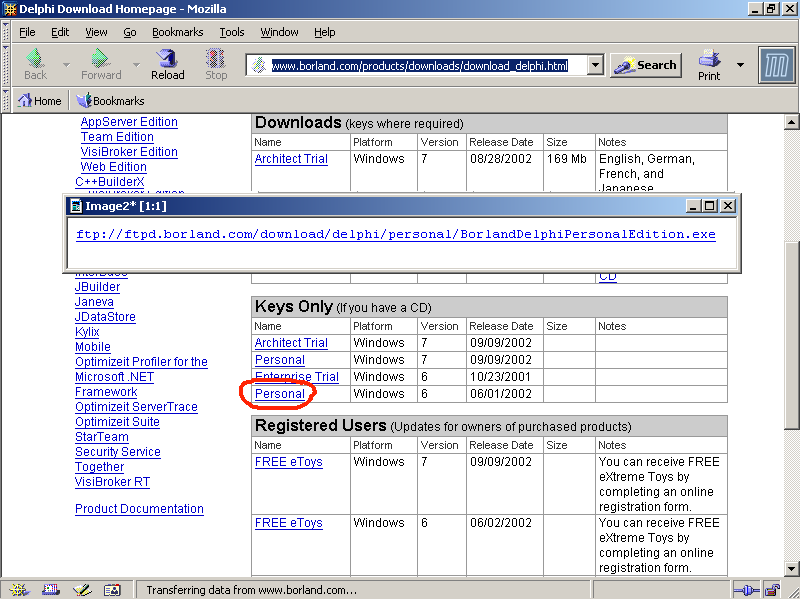Collapse the menu bar using its grippy
800x600 pixels.
pos(6,32)
